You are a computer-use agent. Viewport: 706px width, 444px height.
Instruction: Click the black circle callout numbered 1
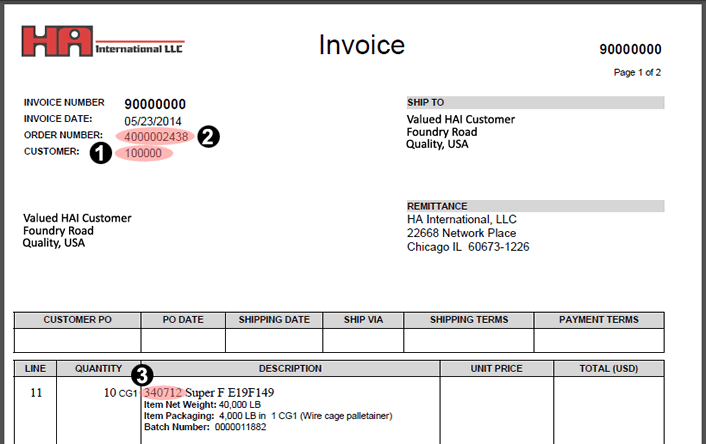[x=100, y=153]
